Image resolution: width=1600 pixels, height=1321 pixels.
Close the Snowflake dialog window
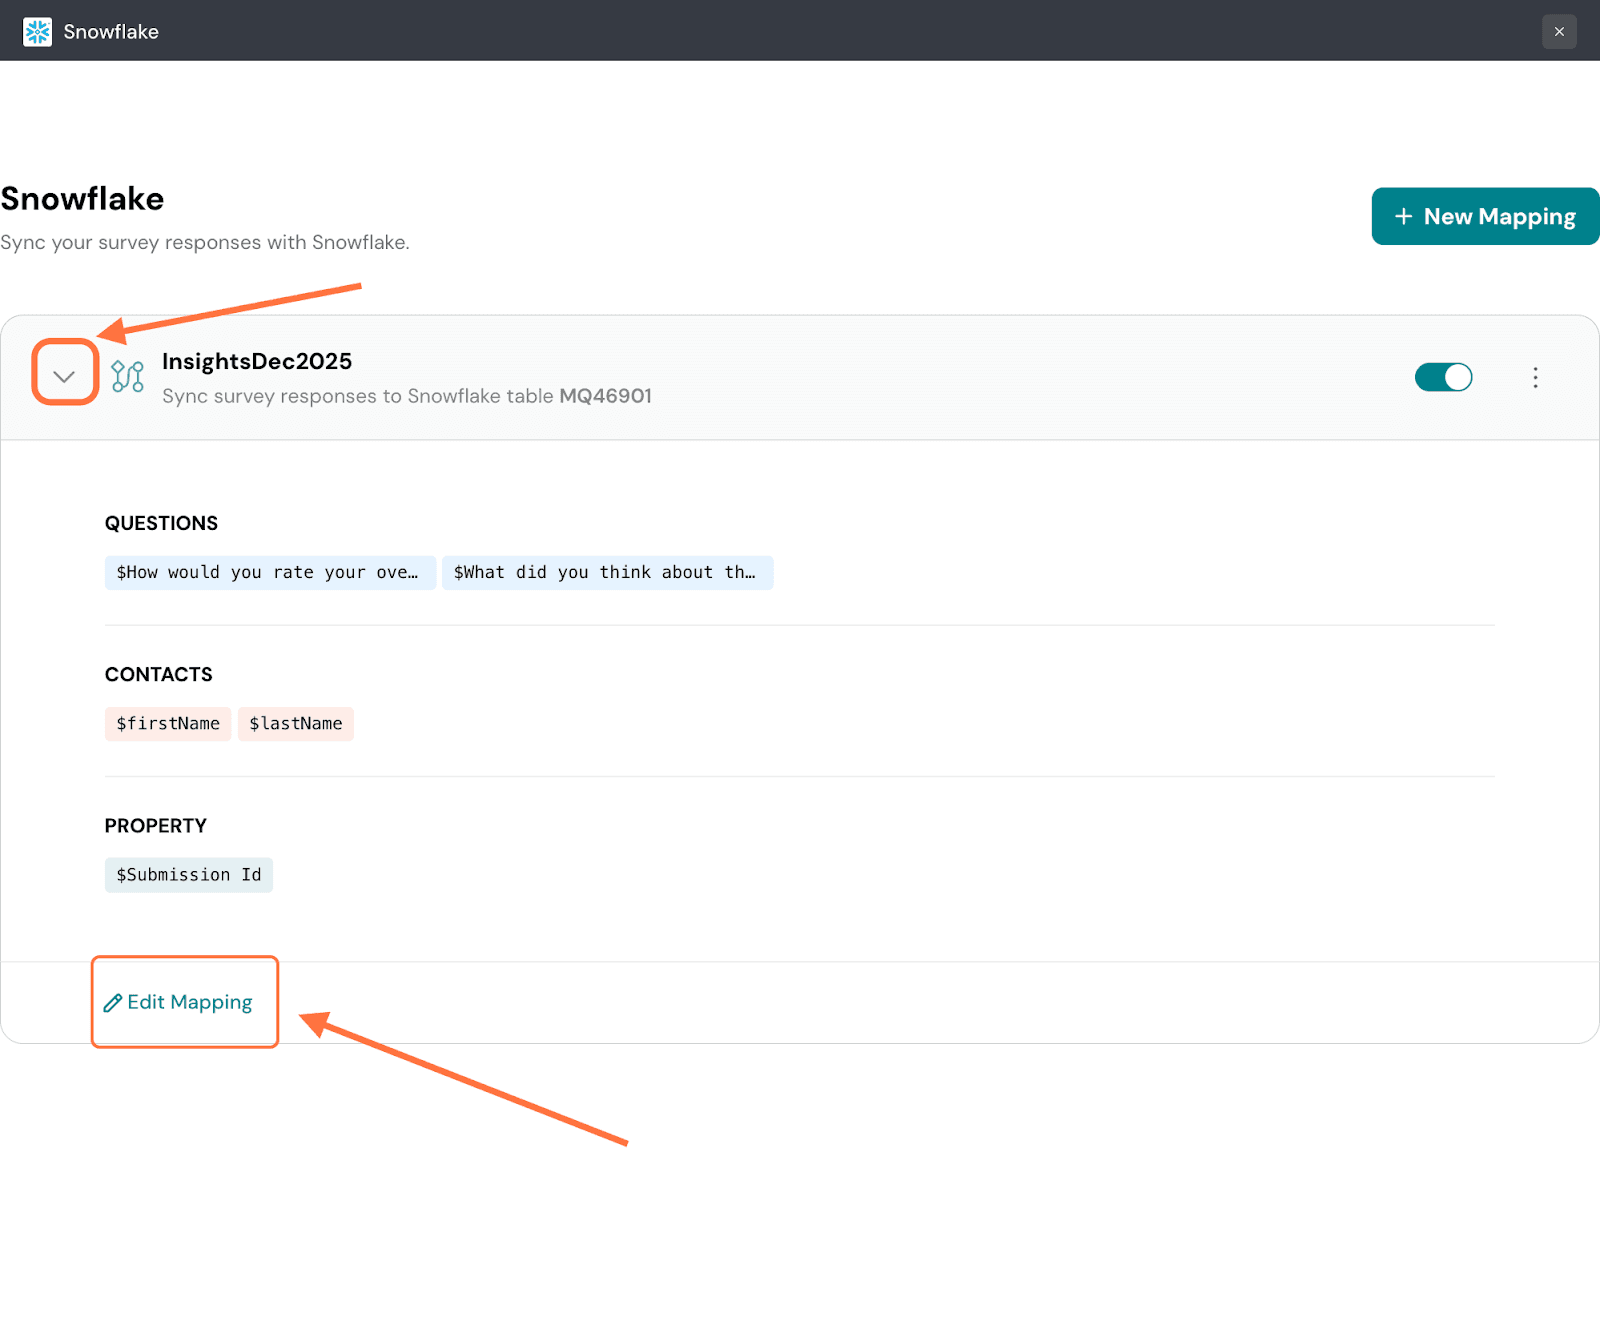click(1558, 32)
